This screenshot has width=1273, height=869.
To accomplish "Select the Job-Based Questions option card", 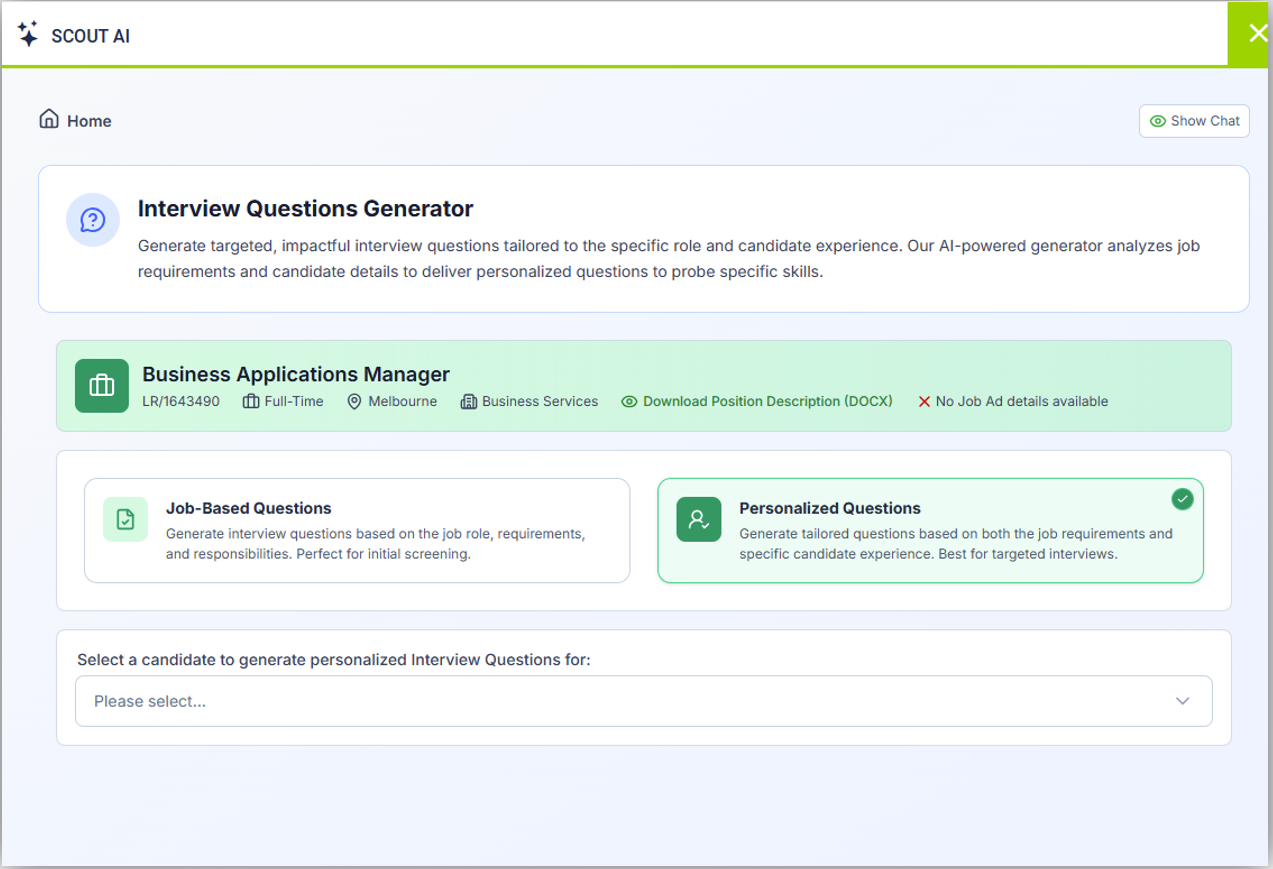I will click(x=357, y=530).
